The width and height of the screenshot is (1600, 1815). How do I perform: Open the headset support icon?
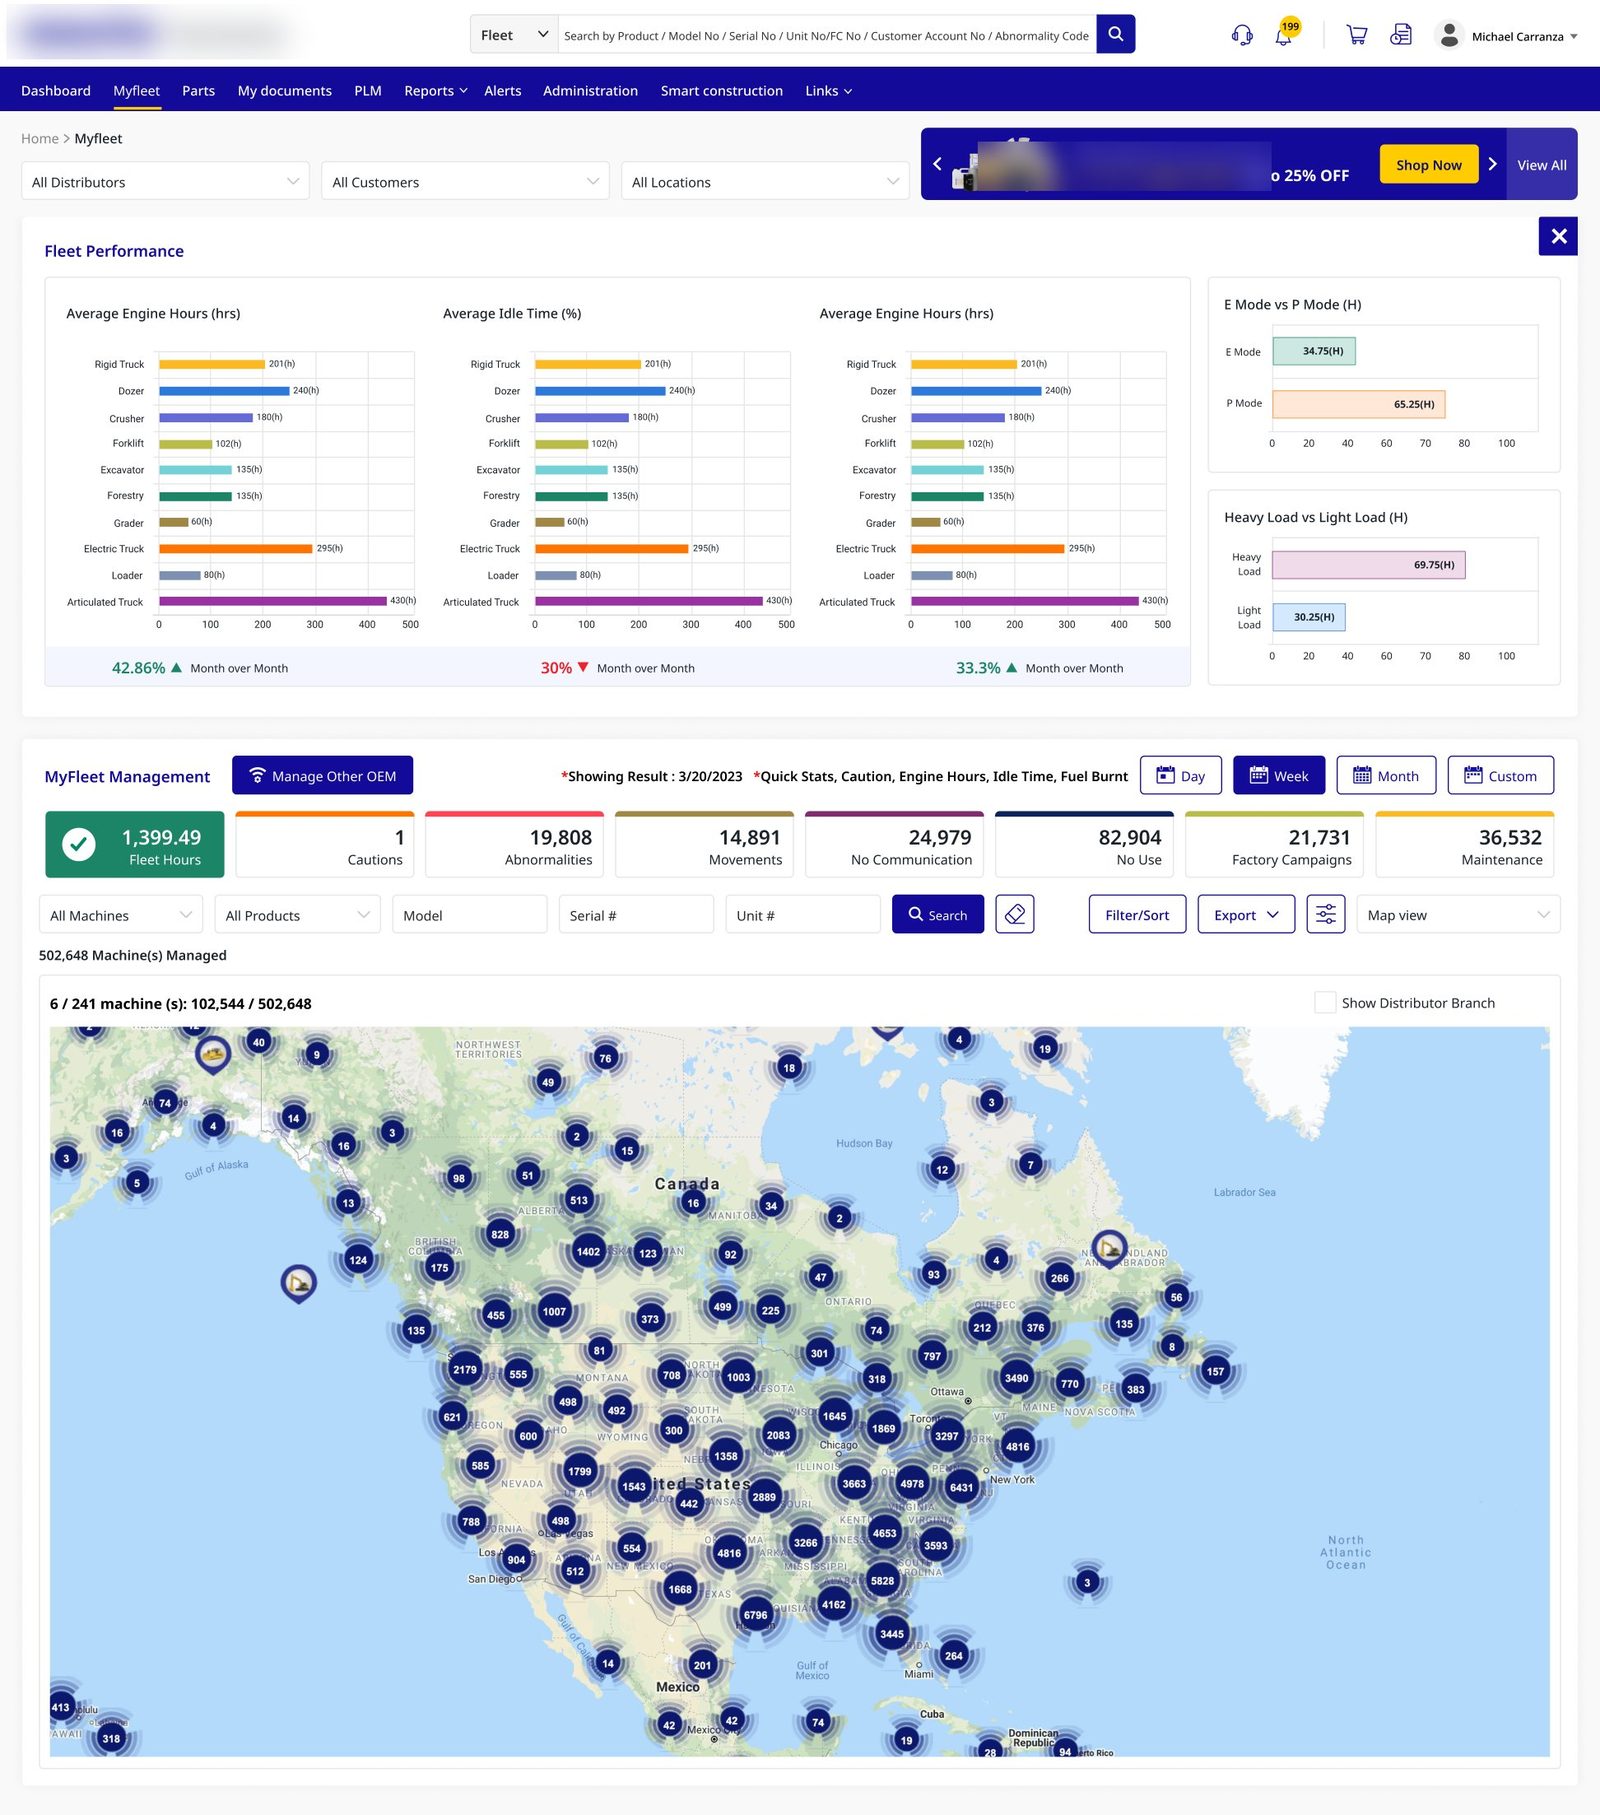[1242, 35]
